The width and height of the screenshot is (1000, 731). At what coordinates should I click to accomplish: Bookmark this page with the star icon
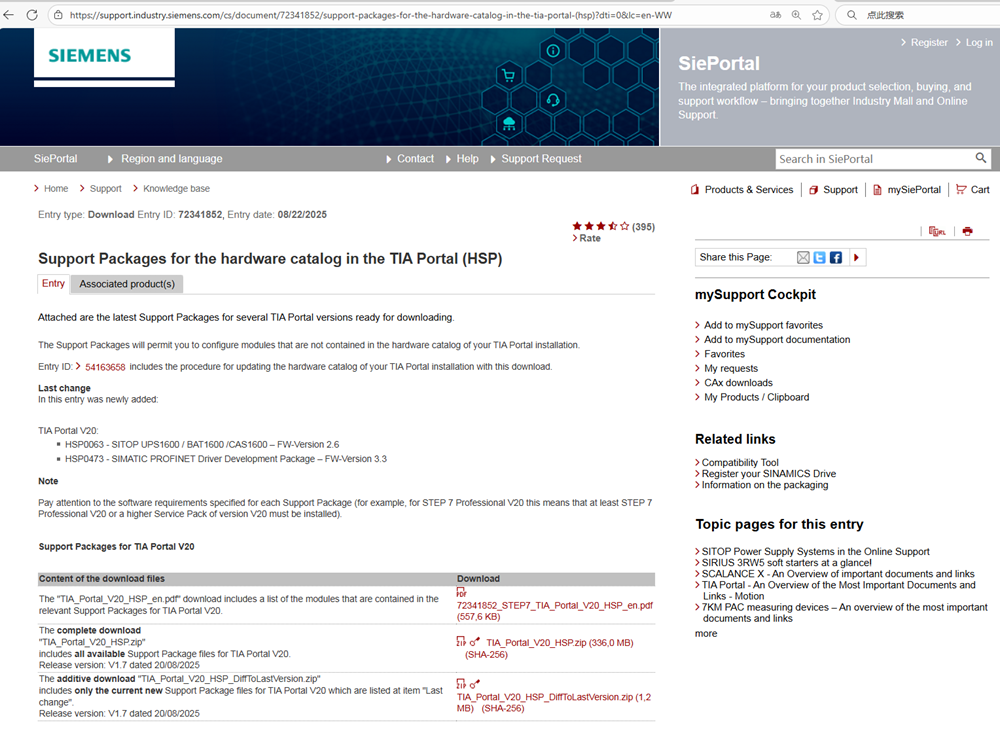click(818, 15)
